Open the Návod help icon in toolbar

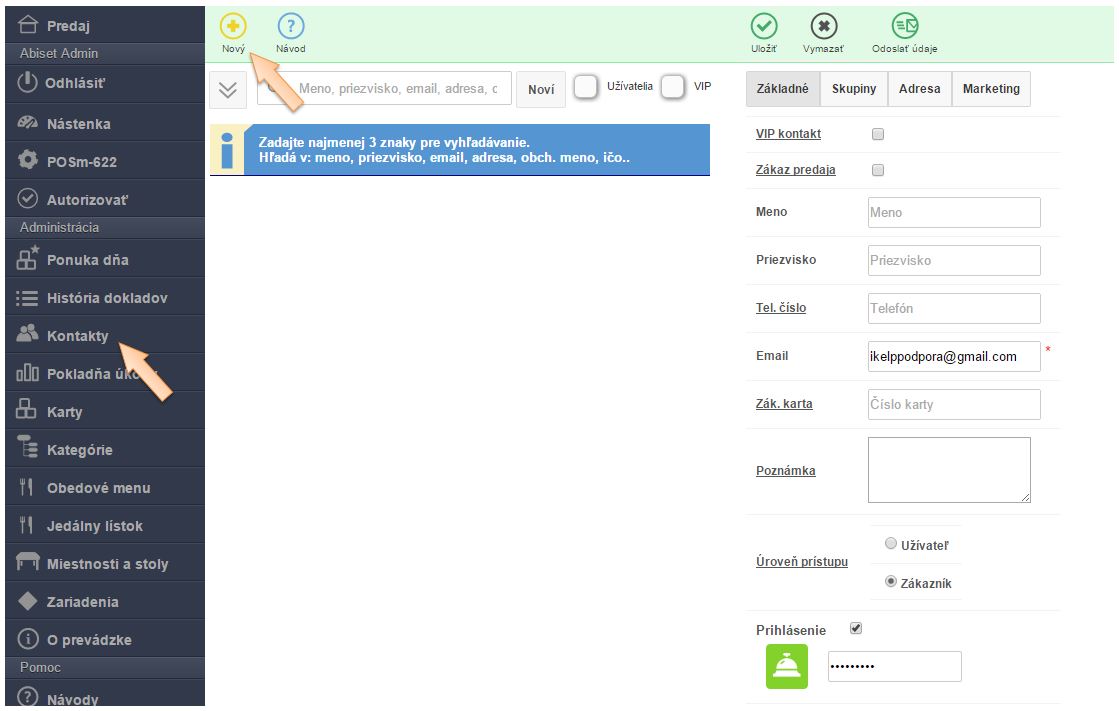click(x=290, y=27)
